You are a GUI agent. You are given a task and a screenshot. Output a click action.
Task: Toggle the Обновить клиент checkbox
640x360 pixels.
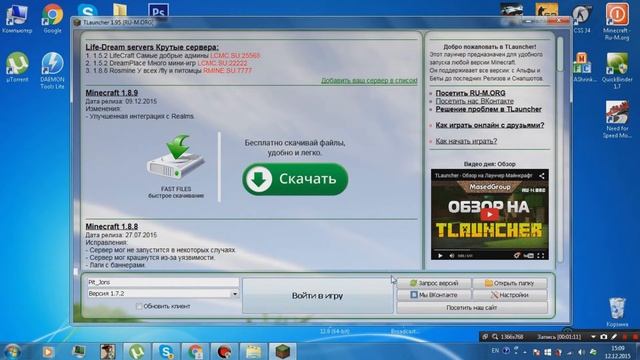[x=139, y=306]
